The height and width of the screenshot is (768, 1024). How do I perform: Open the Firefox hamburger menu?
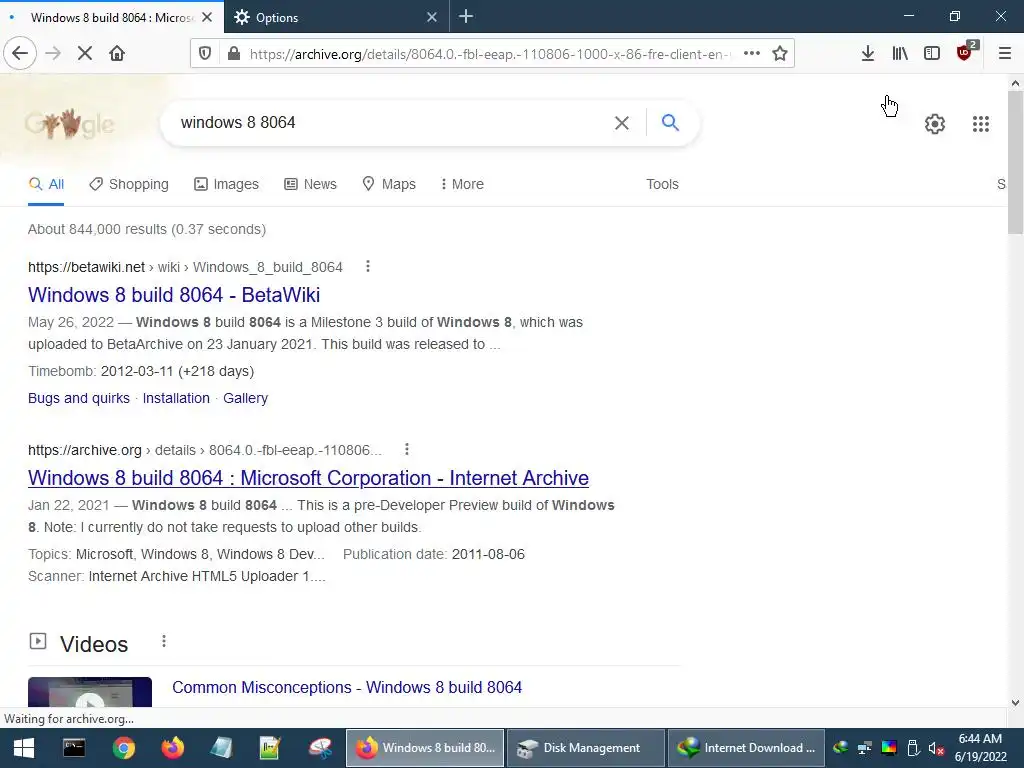pos(1005,54)
